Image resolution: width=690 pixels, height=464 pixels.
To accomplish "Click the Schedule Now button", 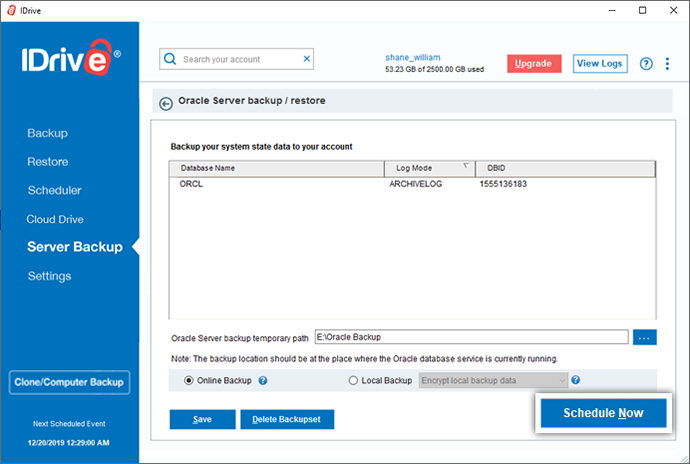I will tap(603, 413).
